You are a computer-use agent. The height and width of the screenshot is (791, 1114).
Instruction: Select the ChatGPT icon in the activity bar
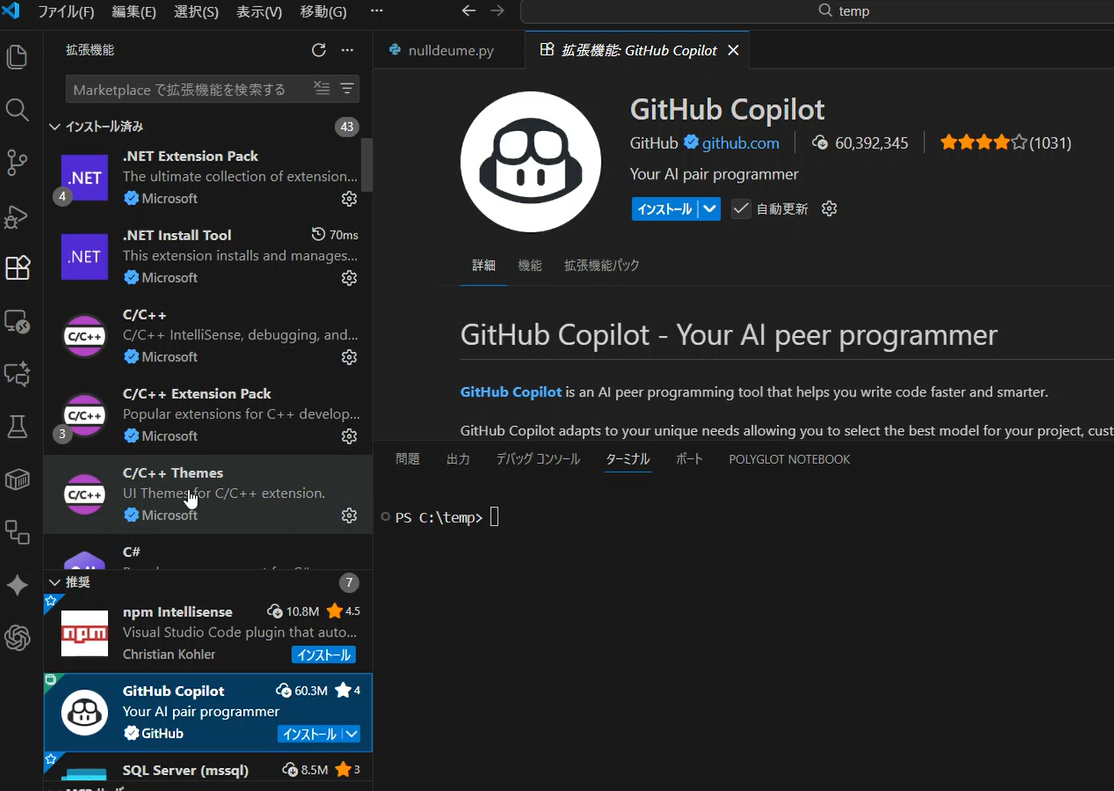click(x=18, y=638)
